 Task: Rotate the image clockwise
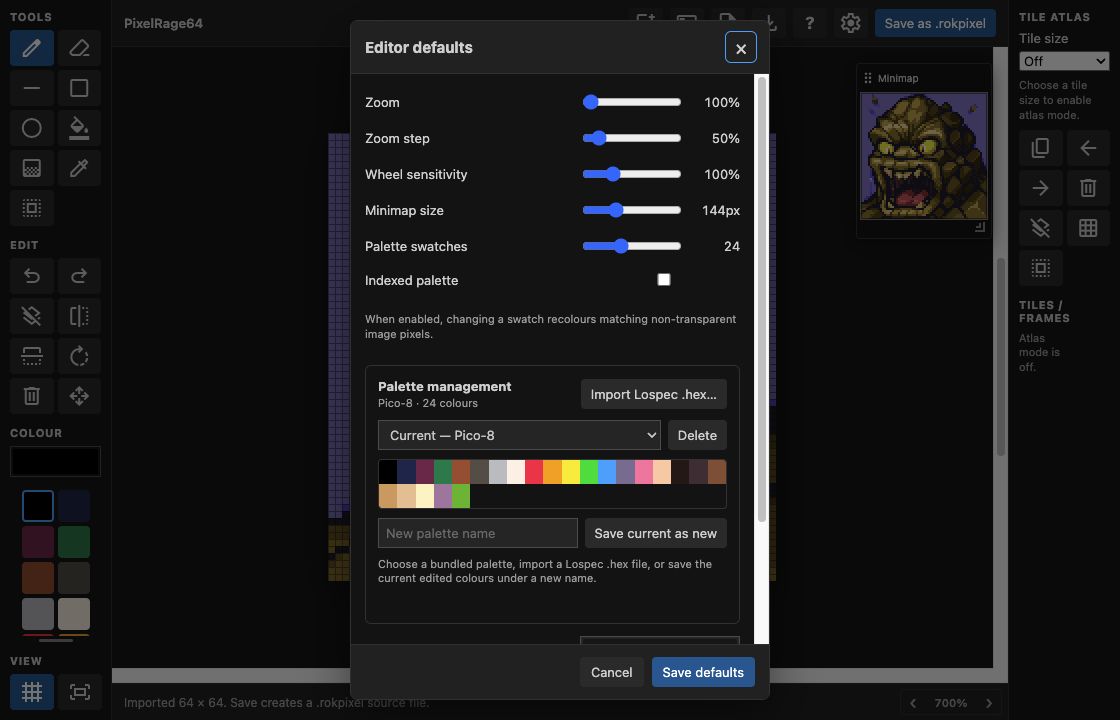pos(79,356)
